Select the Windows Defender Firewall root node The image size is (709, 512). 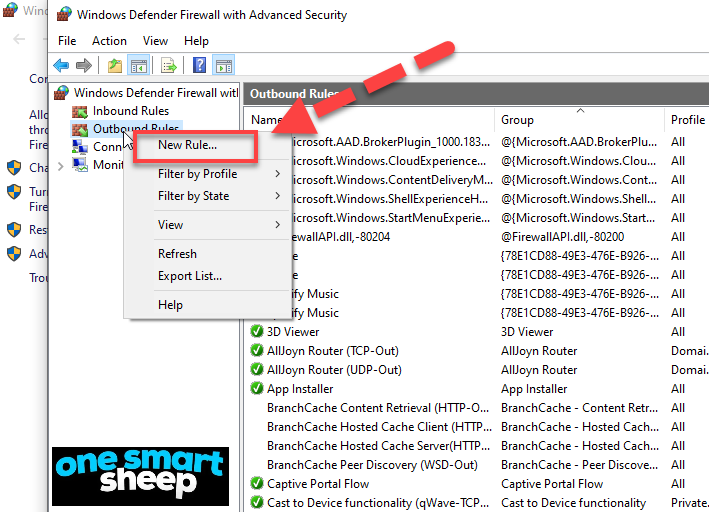156,93
